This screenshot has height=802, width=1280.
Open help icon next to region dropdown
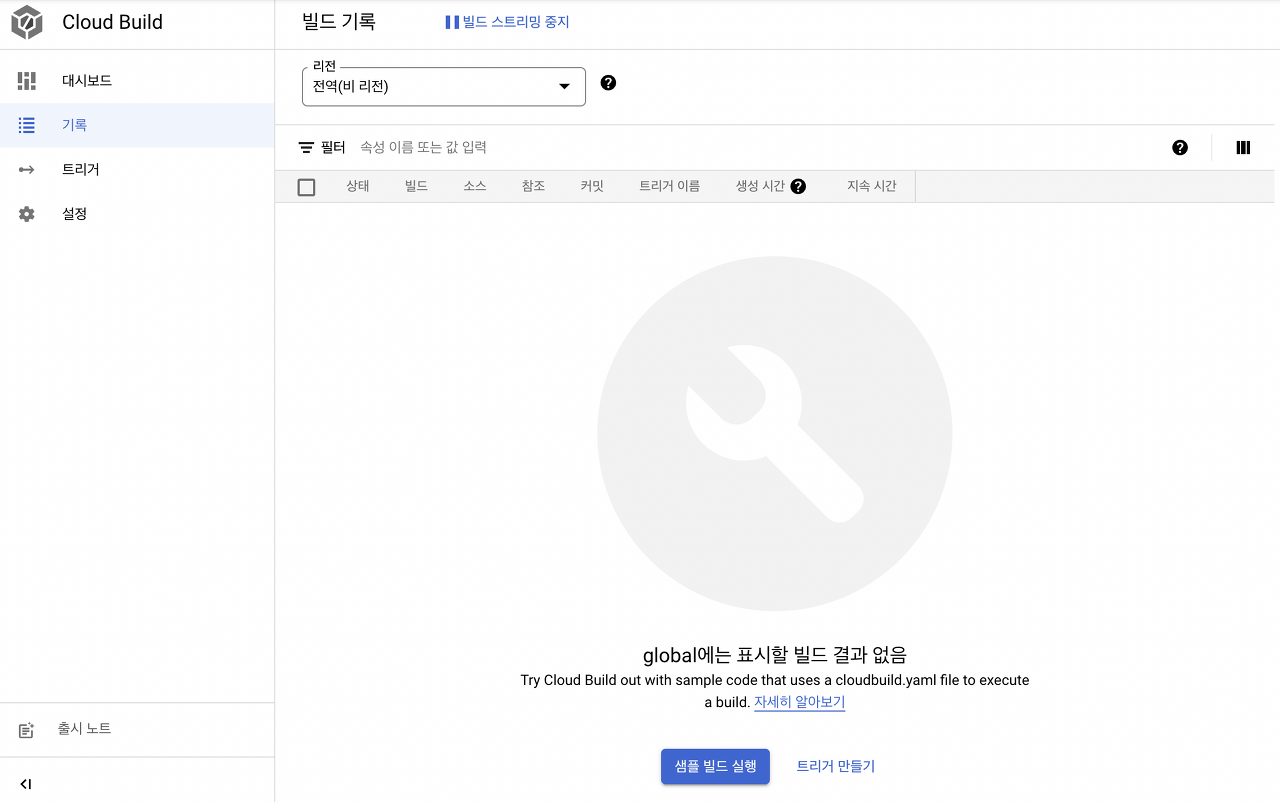click(x=608, y=83)
